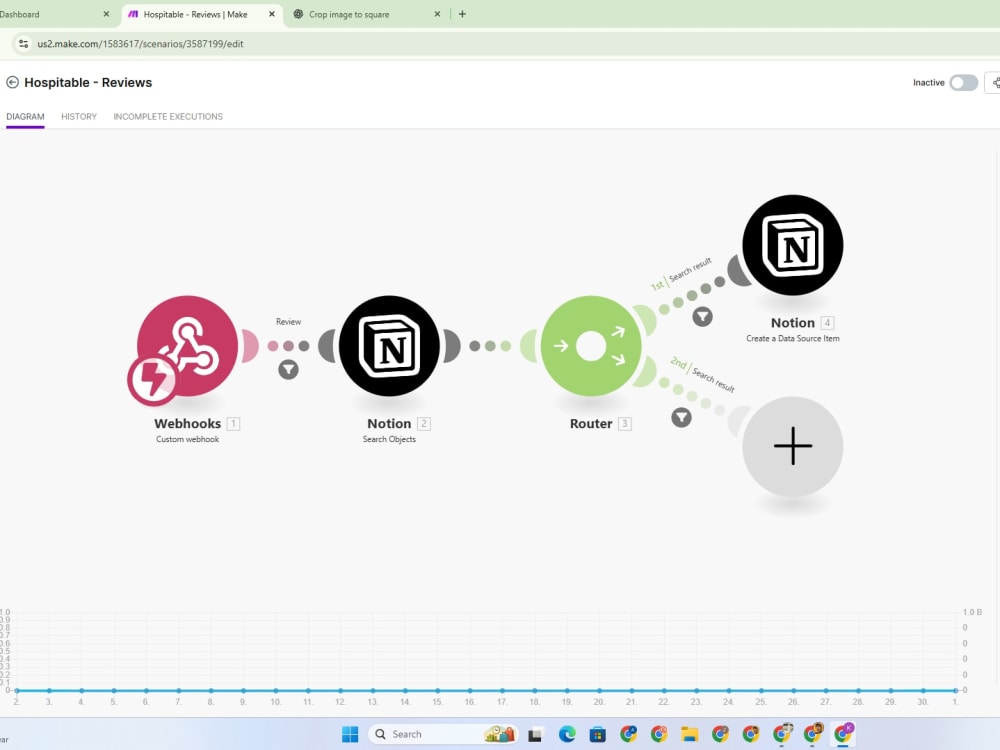Close the Crop image to square tab
The image size is (1000, 750).
point(437,14)
